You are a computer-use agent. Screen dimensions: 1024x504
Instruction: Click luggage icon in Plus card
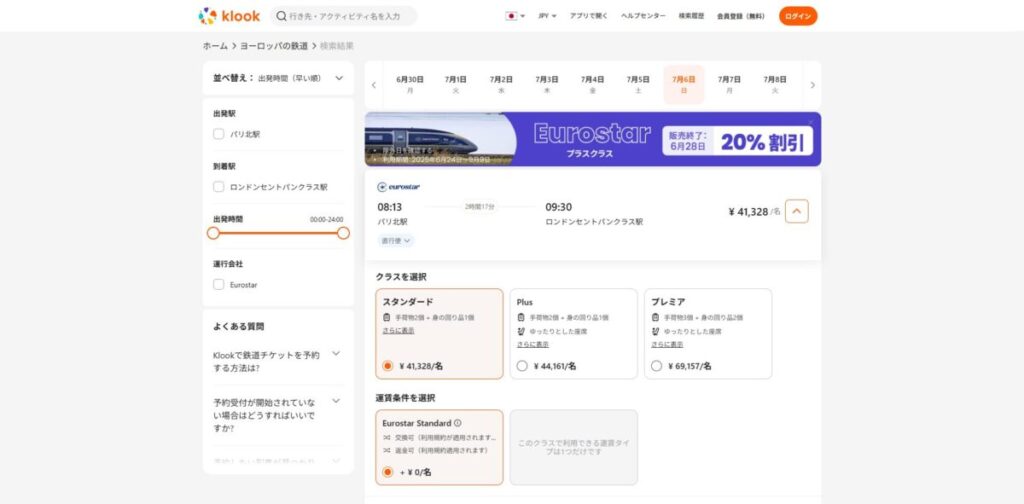(x=520, y=317)
